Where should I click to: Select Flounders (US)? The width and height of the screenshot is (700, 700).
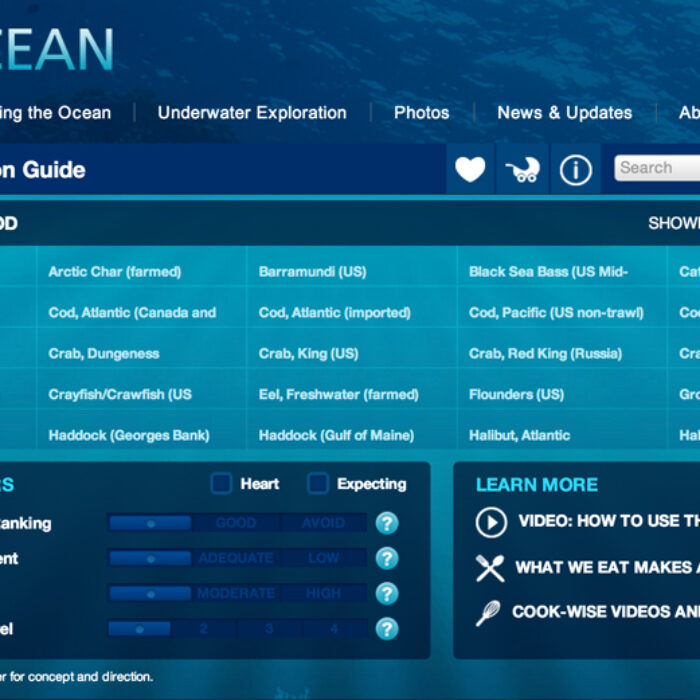pyautogui.click(x=517, y=394)
